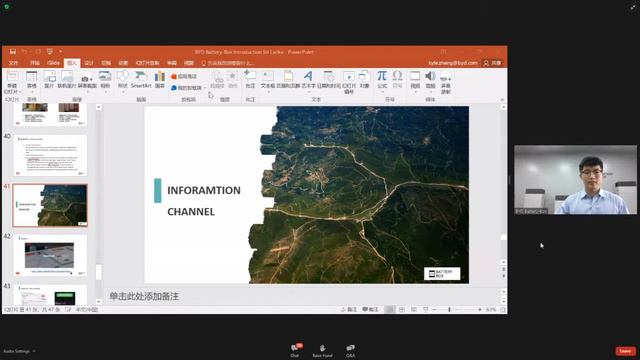Click the zoom slider handle in status bar
This screenshot has height=360, width=640.
(x=449, y=310)
